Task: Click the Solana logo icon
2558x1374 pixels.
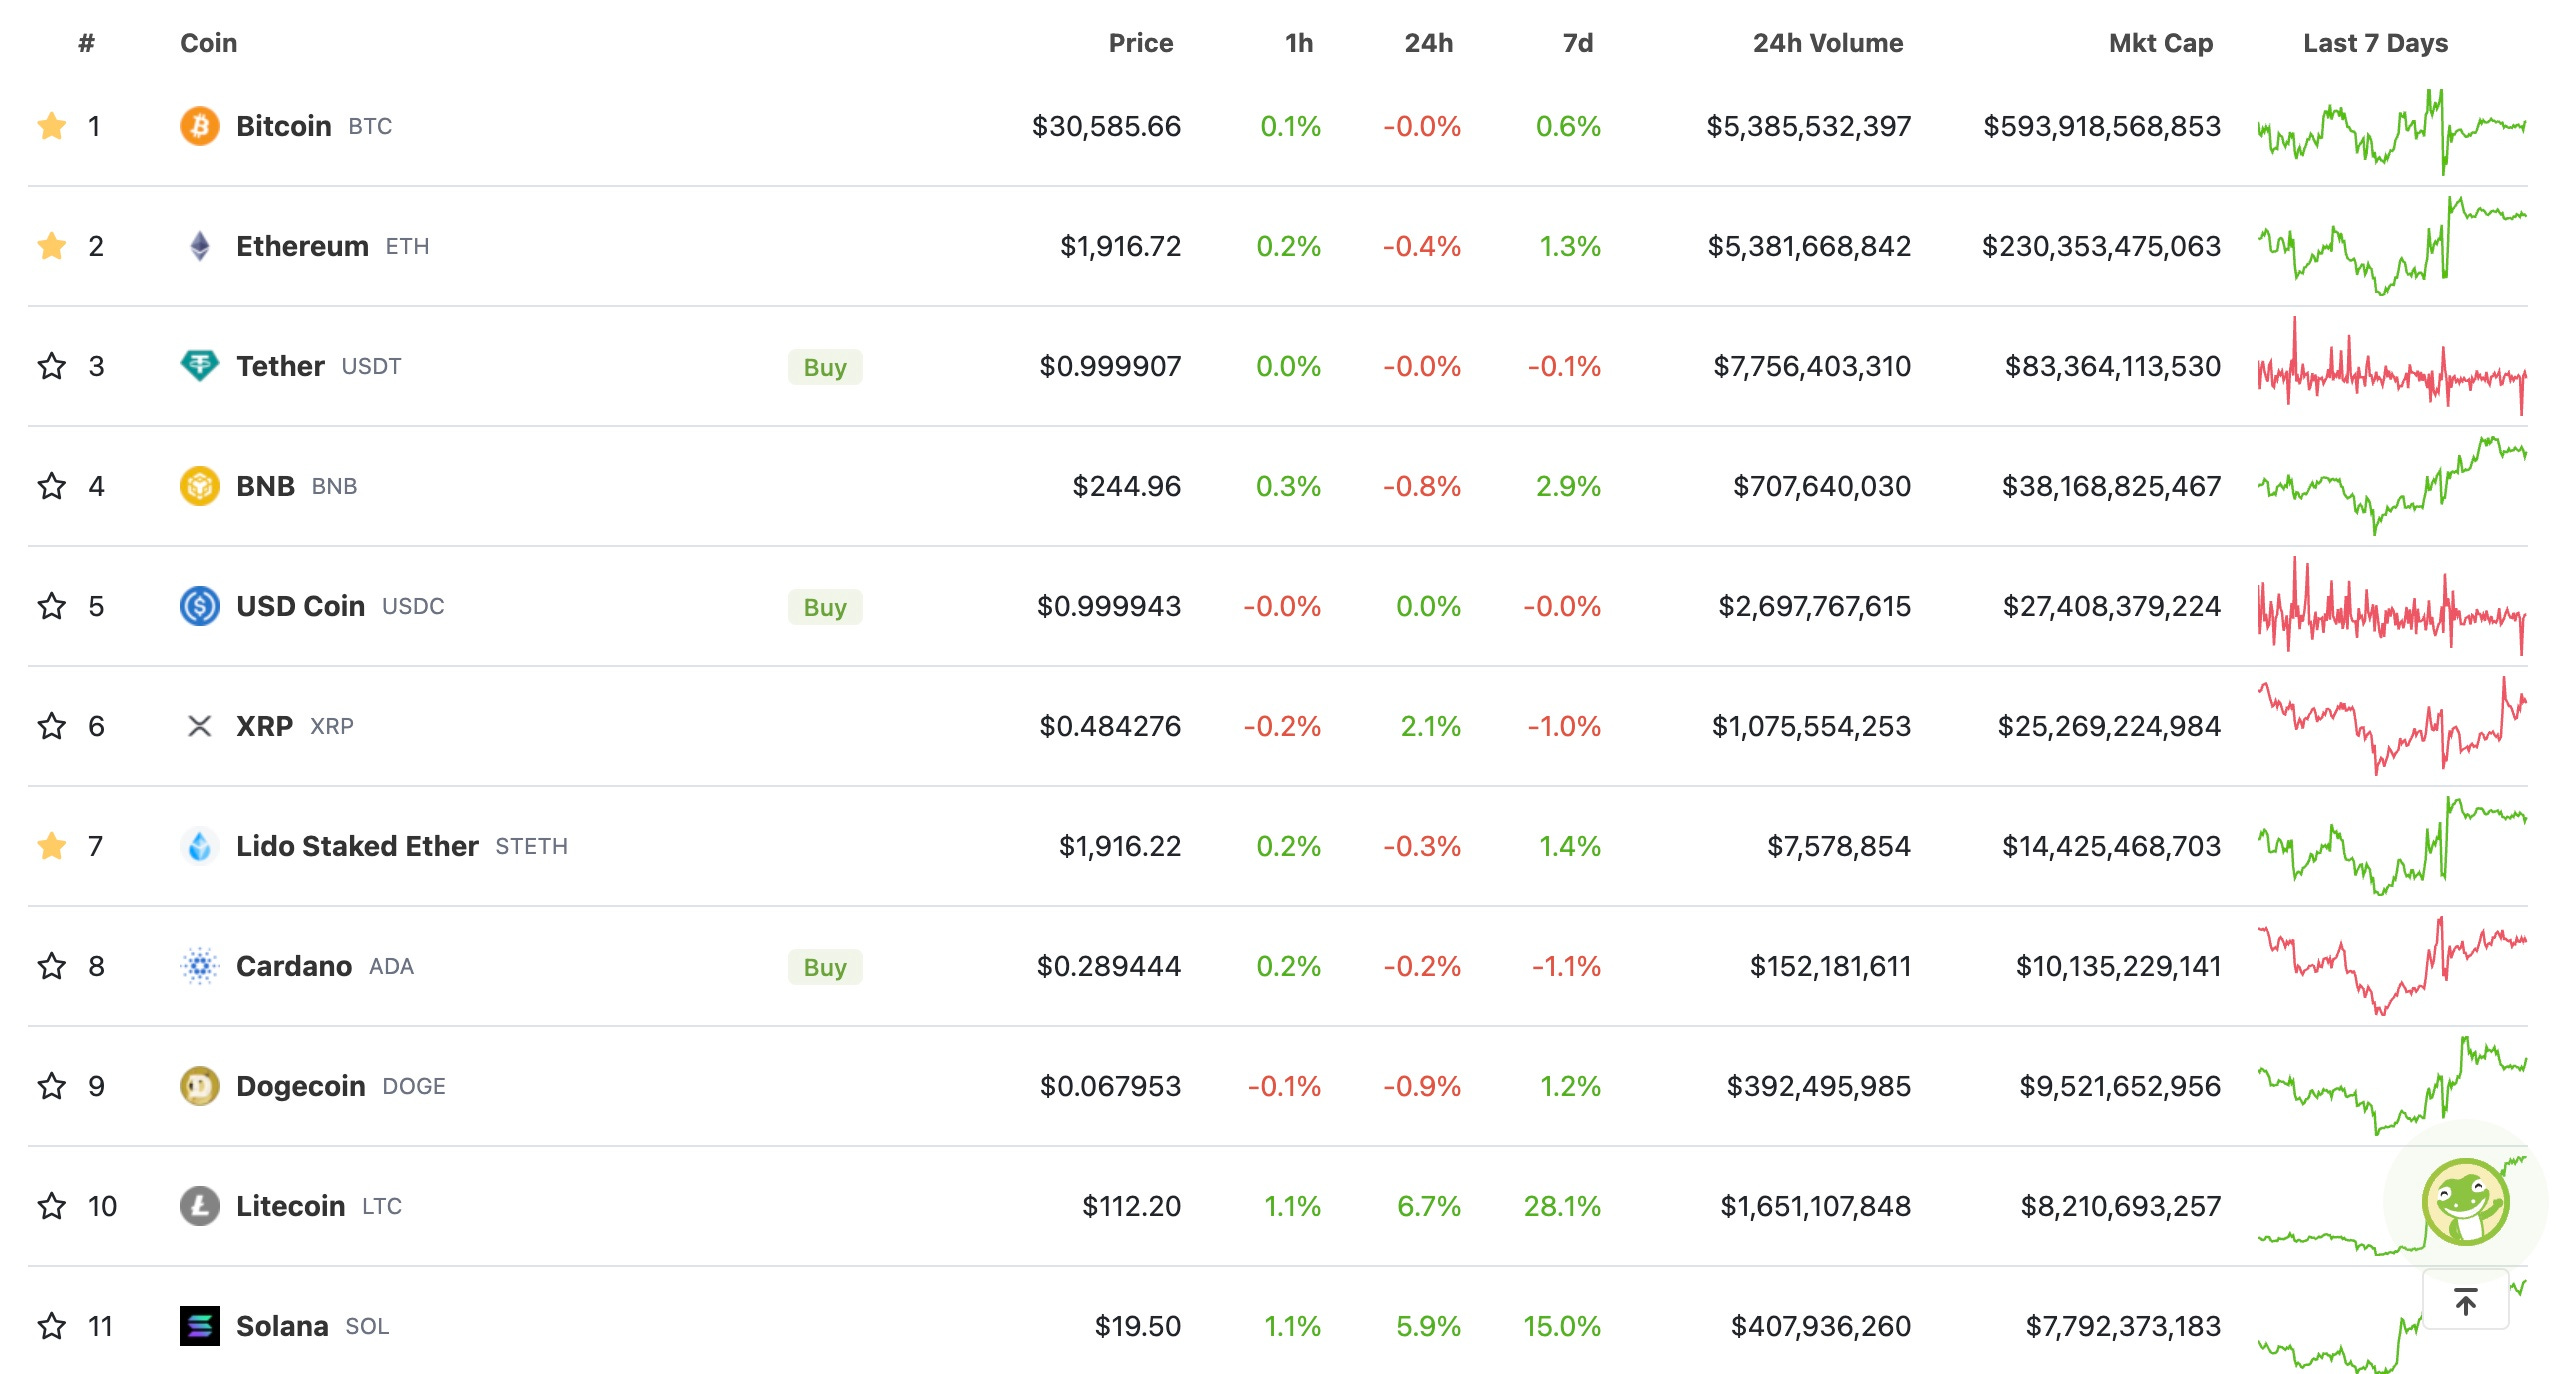Action: pyautogui.click(x=199, y=1326)
